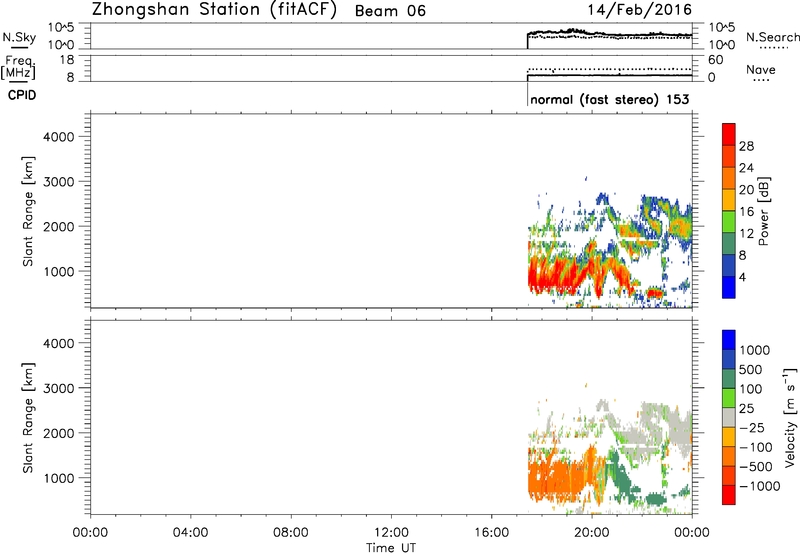The height and width of the screenshot is (554, 800).
Task: Select the "04:00" time tick label
Action: (190, 533)
